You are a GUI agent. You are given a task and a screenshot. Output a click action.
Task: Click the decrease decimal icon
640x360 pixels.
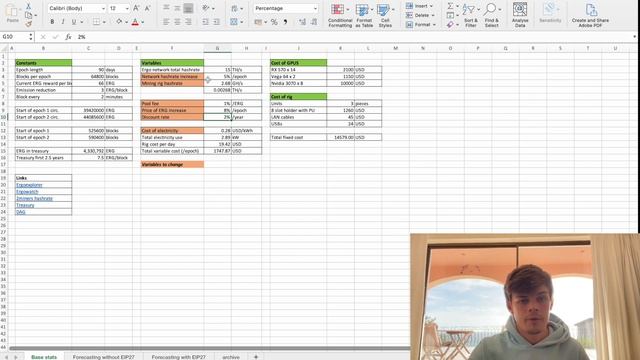tap(314, 22)
